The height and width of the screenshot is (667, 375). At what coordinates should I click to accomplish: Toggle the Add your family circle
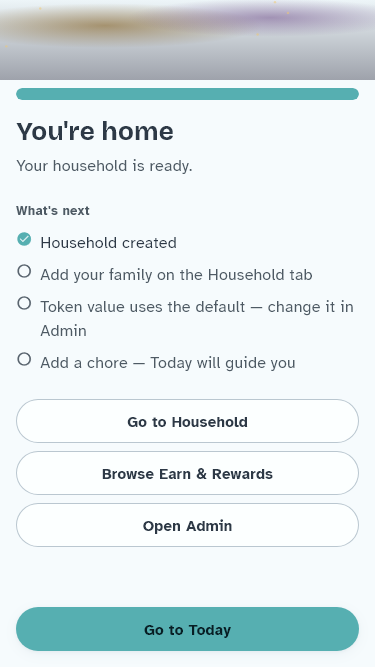(24, 271)
